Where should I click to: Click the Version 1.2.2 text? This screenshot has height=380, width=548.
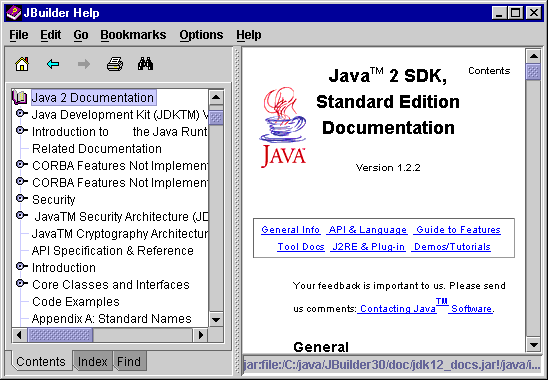click(388, 168)
